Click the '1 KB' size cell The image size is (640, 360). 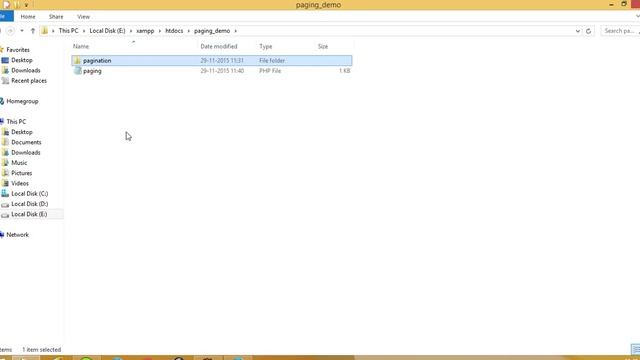pyautogui.click(x=344, y=71)
